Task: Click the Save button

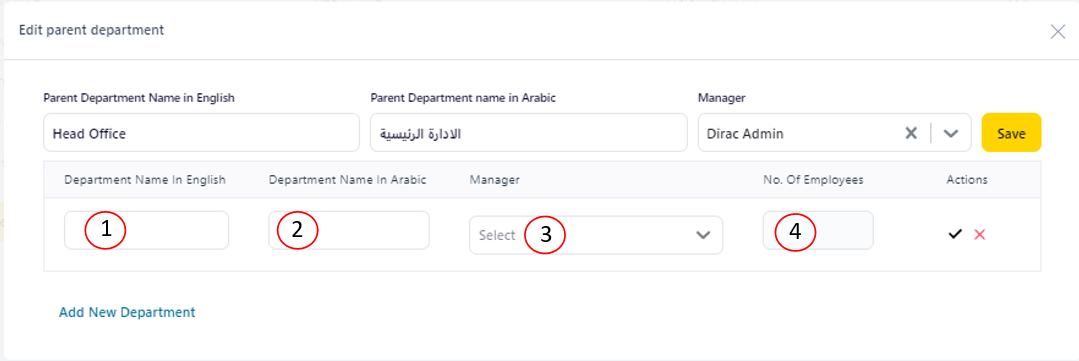Action: (1011, 133)
